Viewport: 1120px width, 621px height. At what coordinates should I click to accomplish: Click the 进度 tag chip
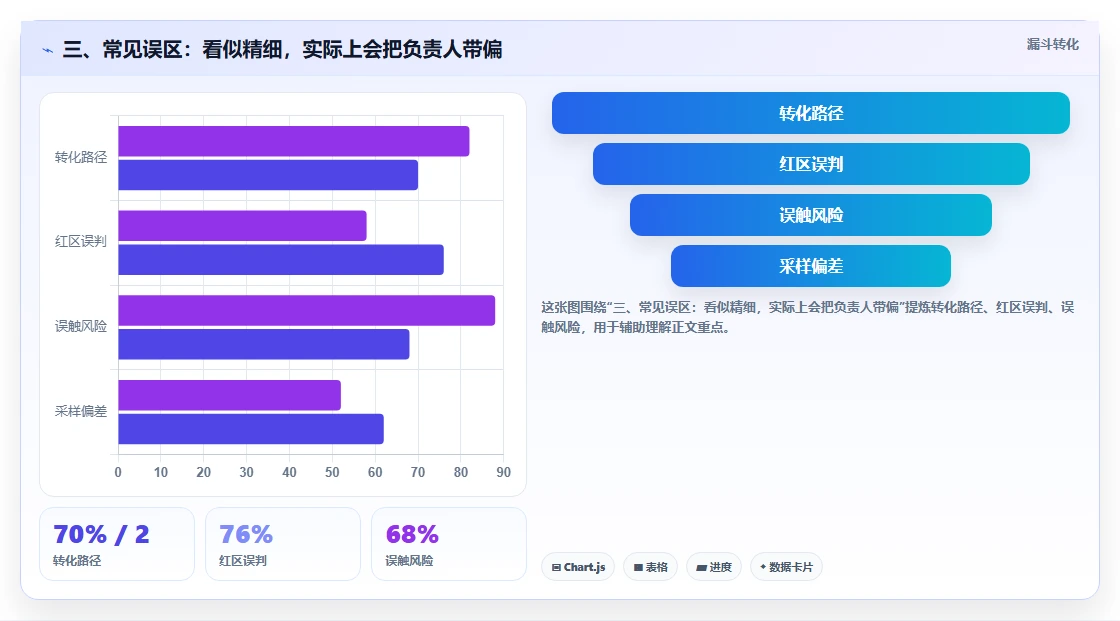714,567
